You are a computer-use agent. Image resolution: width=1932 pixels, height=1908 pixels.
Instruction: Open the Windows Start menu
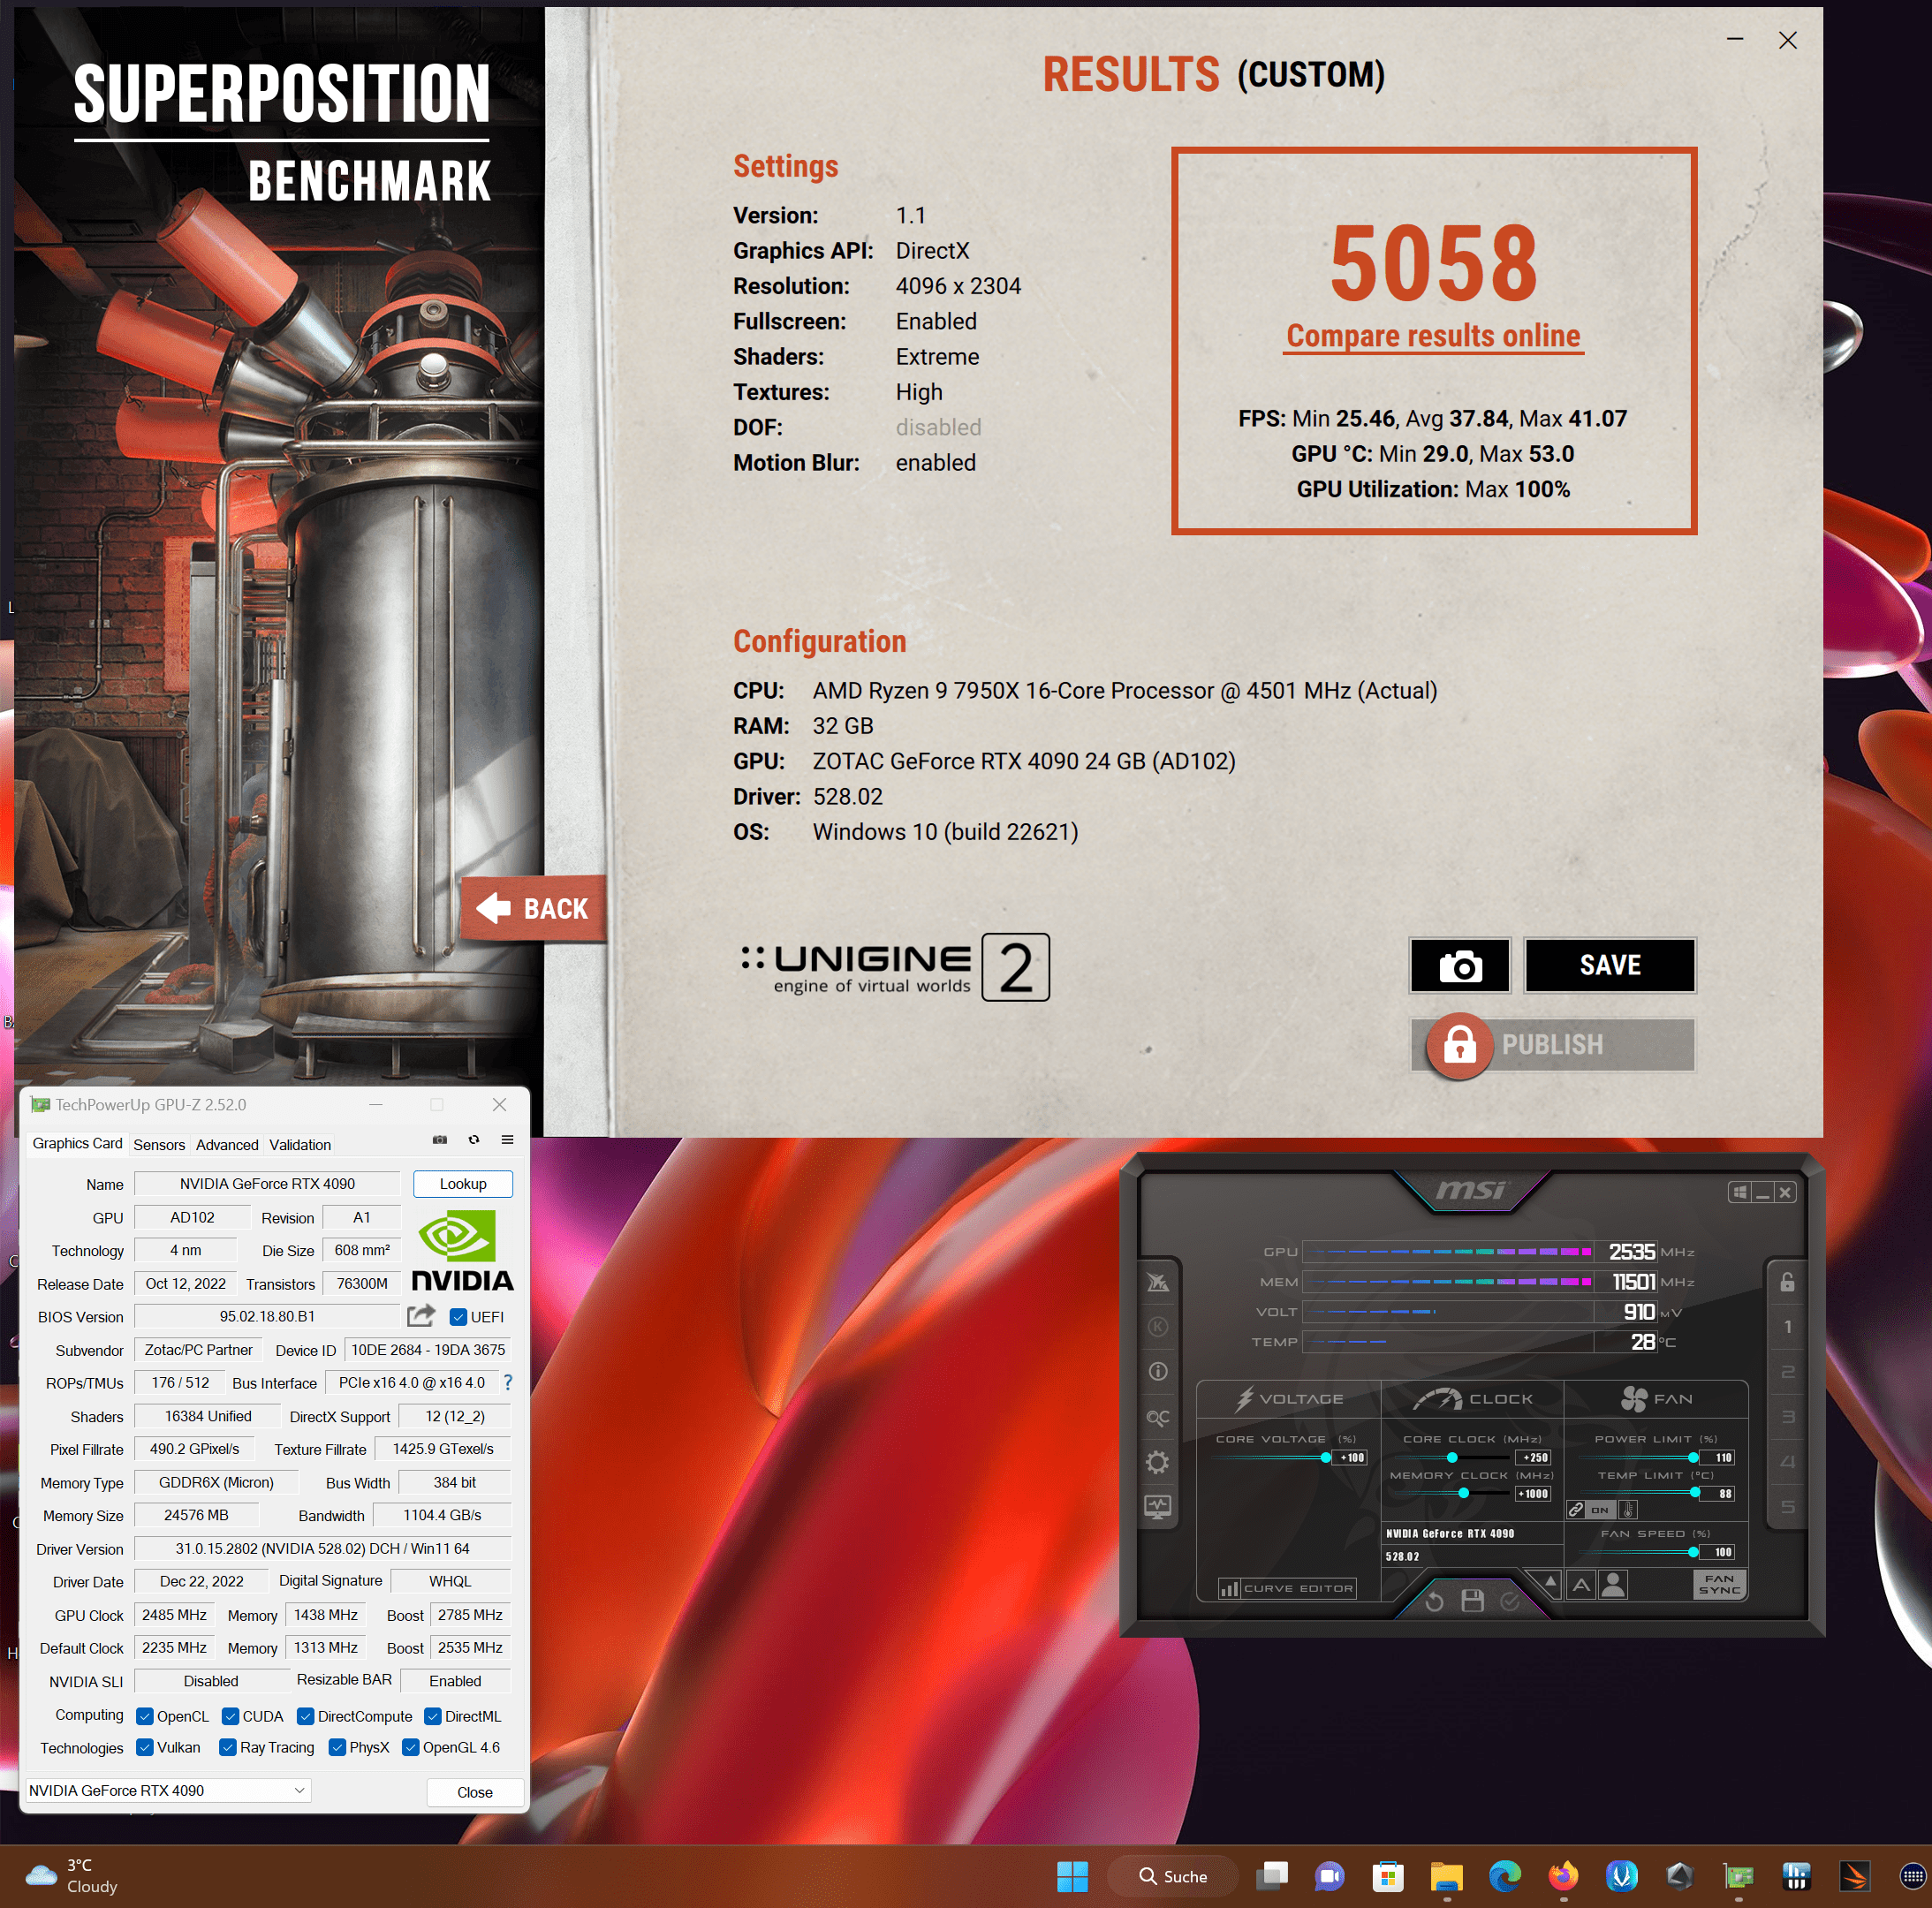(1072, 1876)
